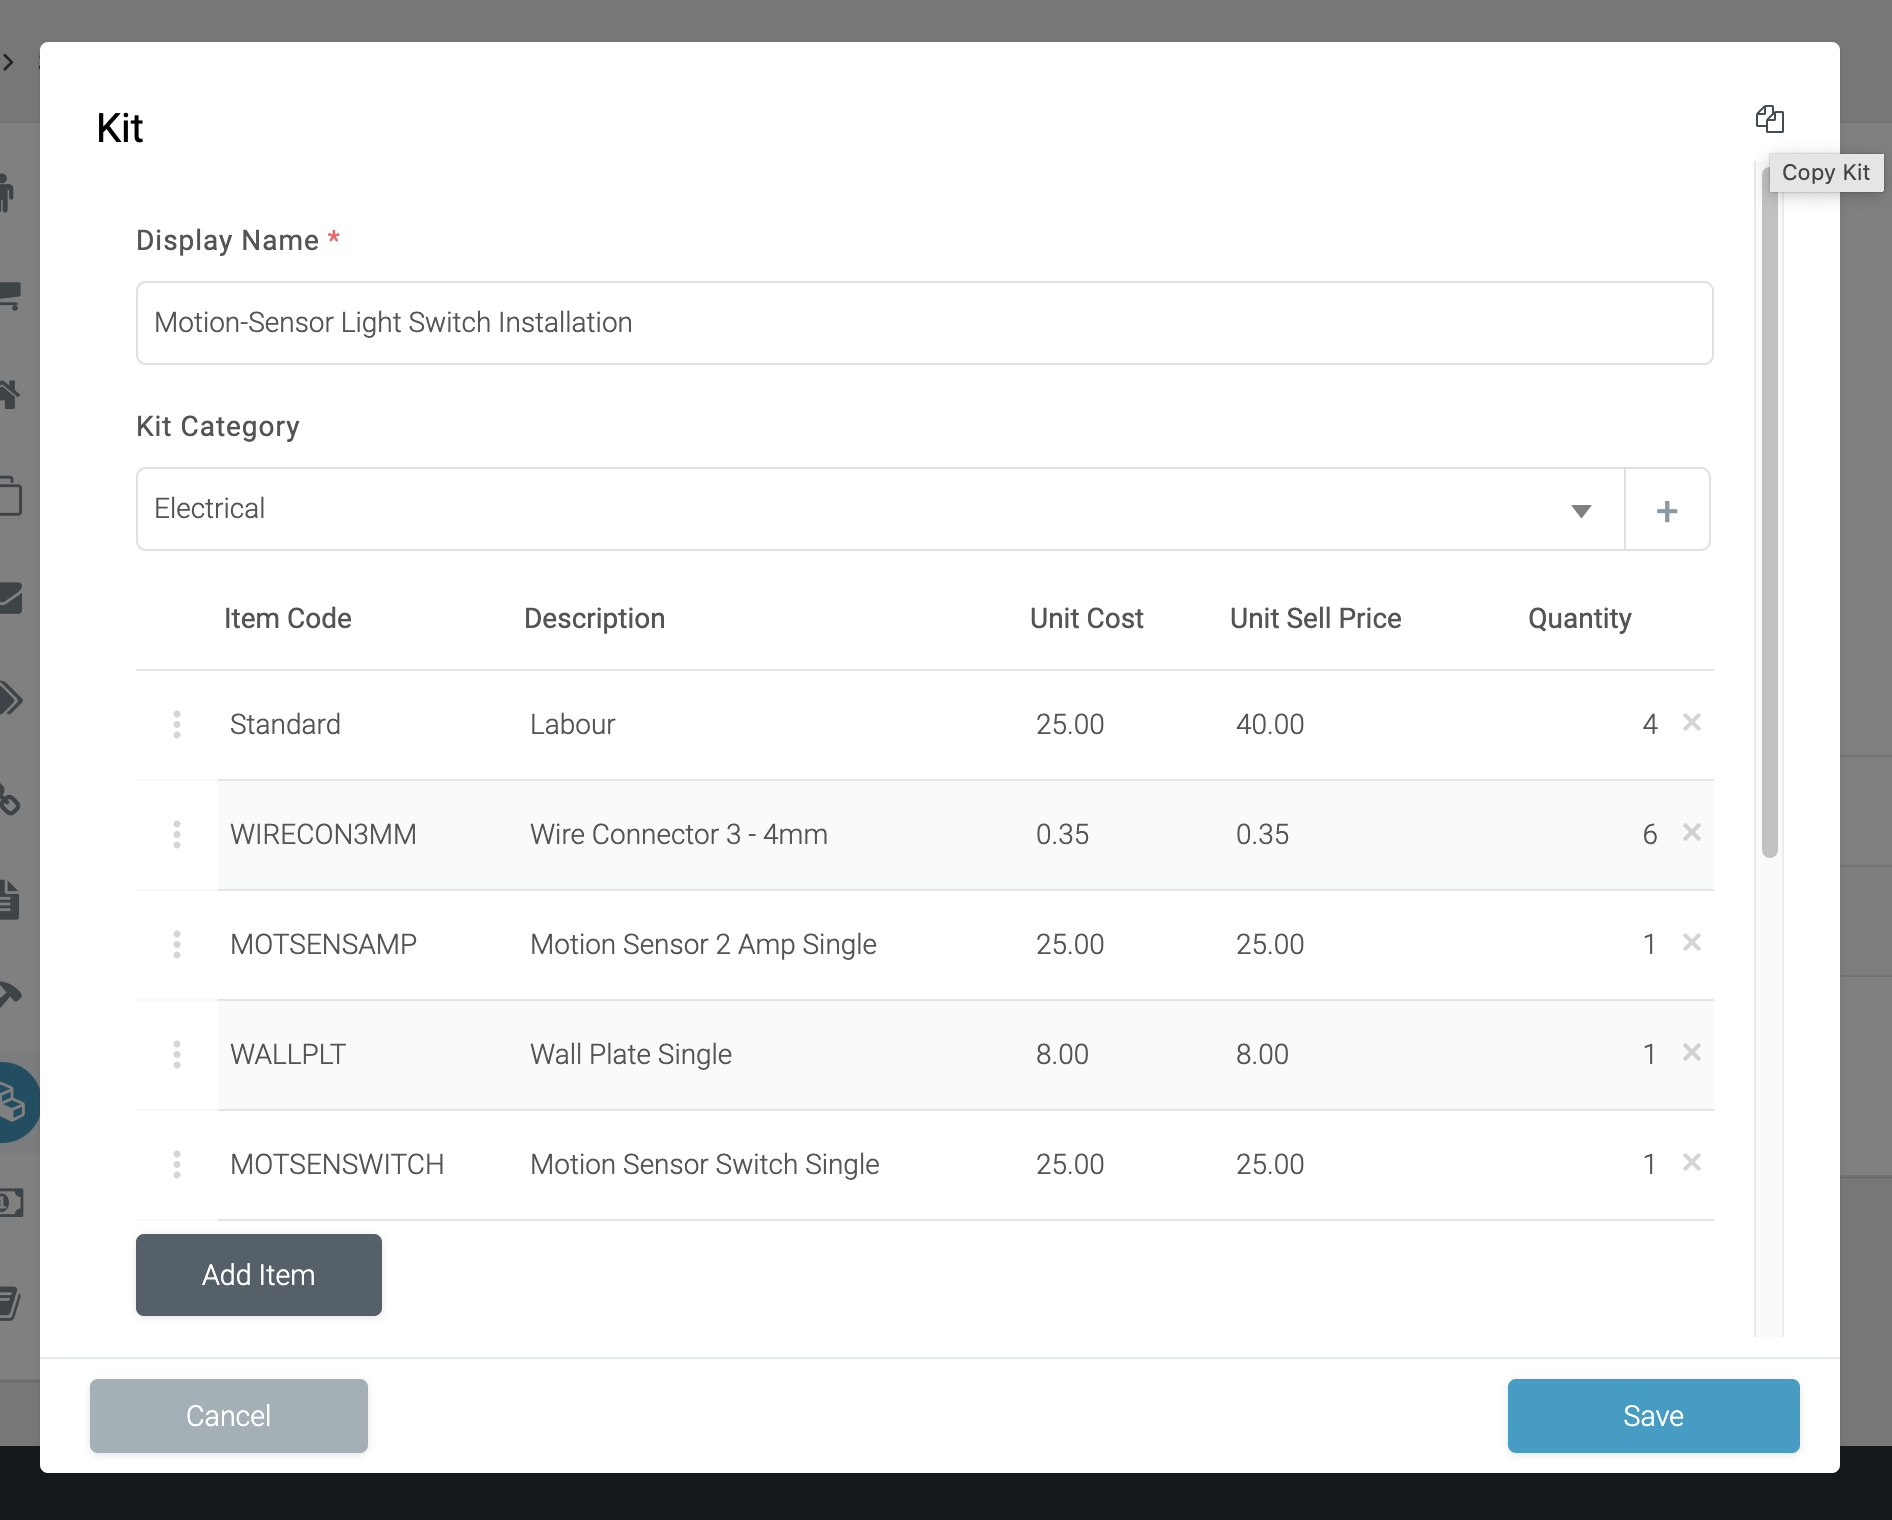The image size is (1892, 1520).
Task: Cancel editing the kit
Action: pyautogui.click(x=228, y=1416)
